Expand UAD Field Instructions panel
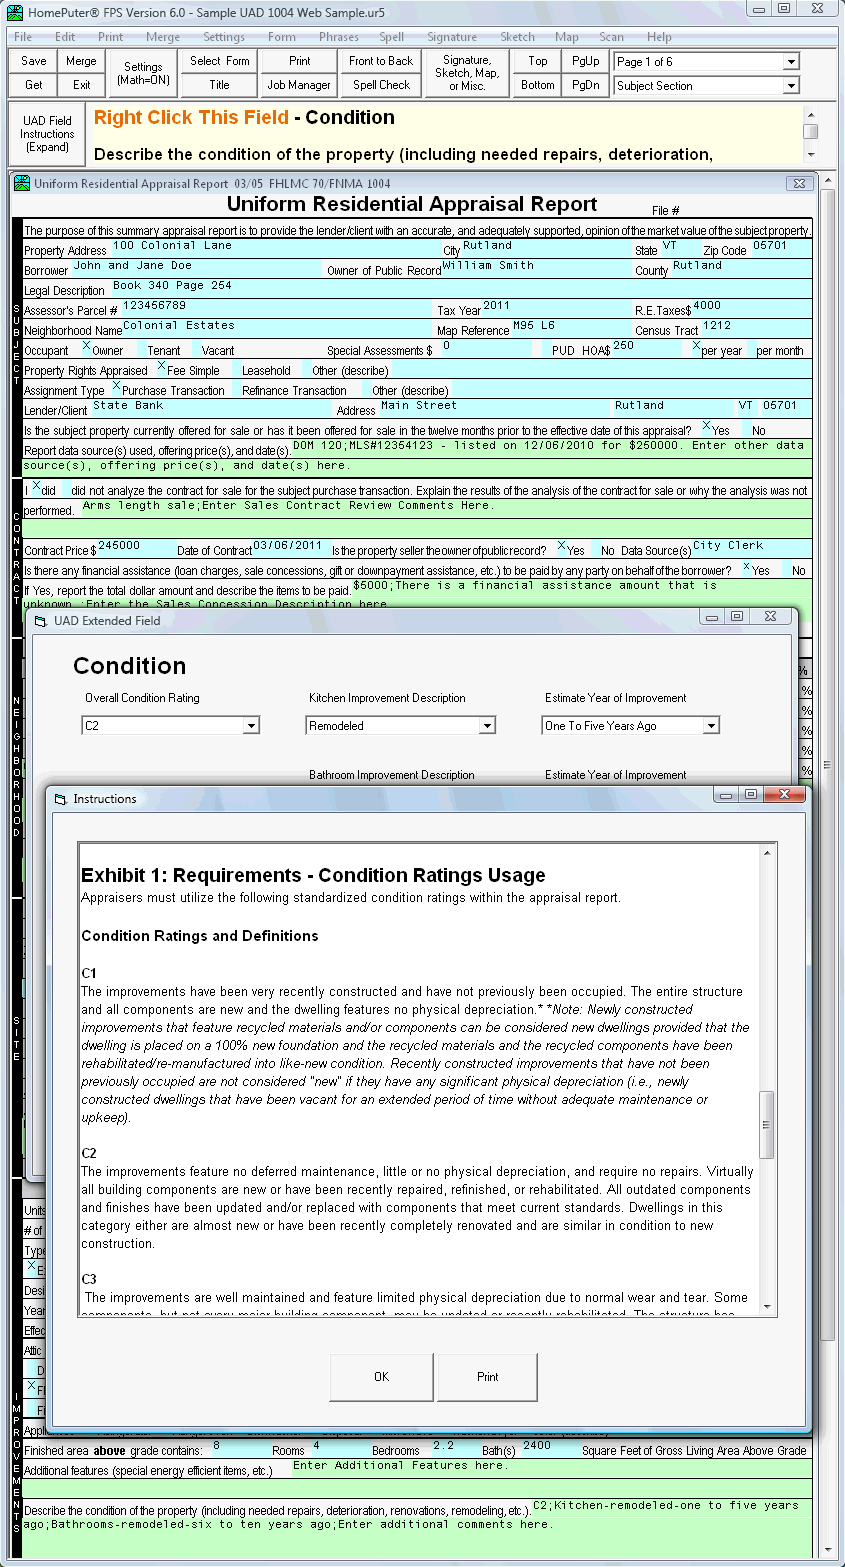The width and height of the screenshot is (845, 1567). pos(47,134)
